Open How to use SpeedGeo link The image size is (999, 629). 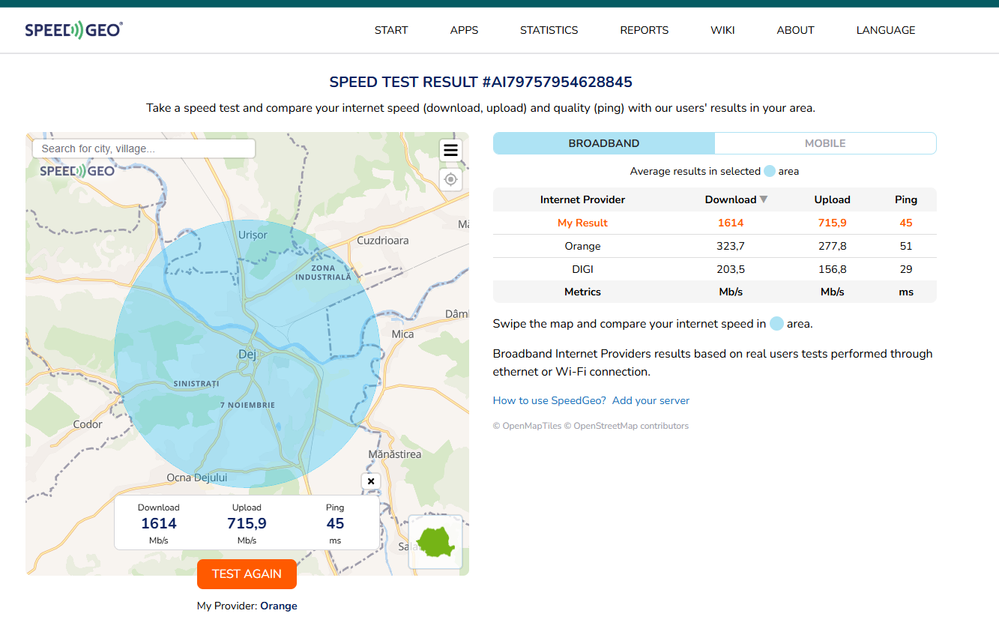(x=549, y=400)
